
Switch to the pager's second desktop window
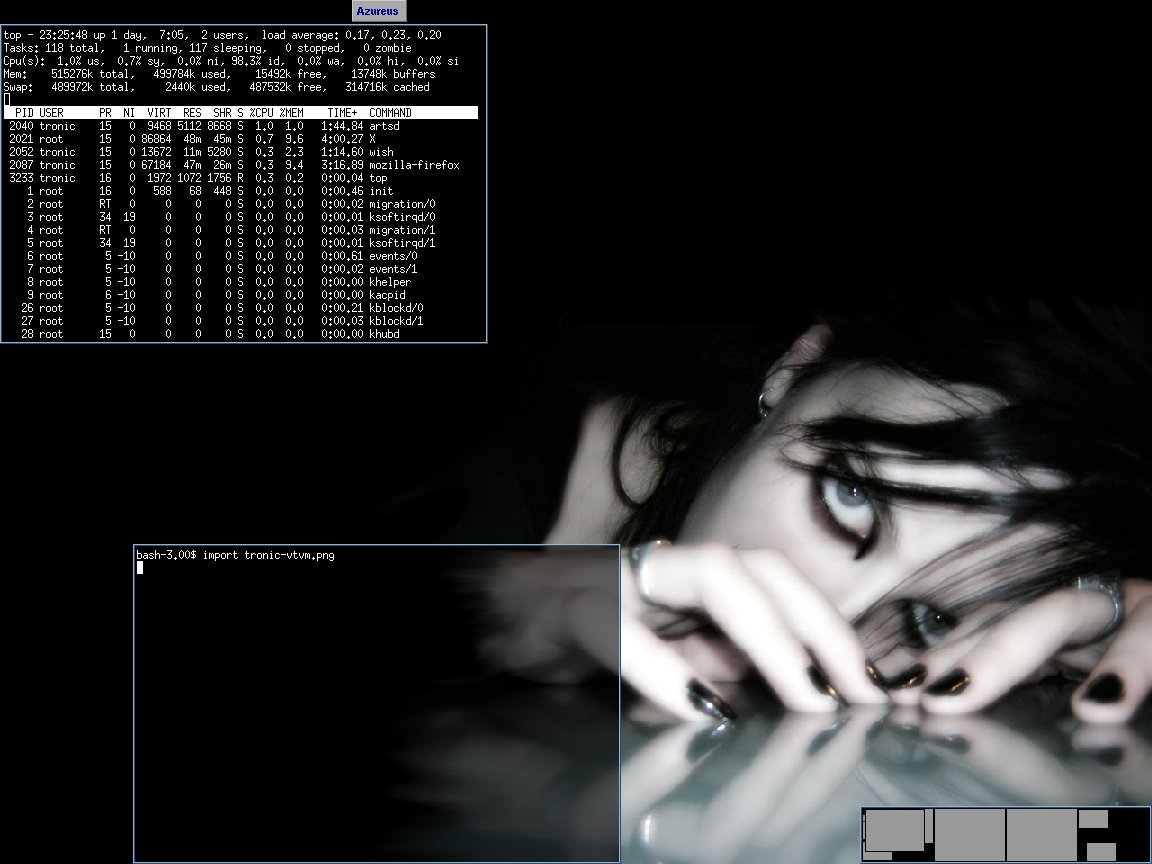[968, 834]
